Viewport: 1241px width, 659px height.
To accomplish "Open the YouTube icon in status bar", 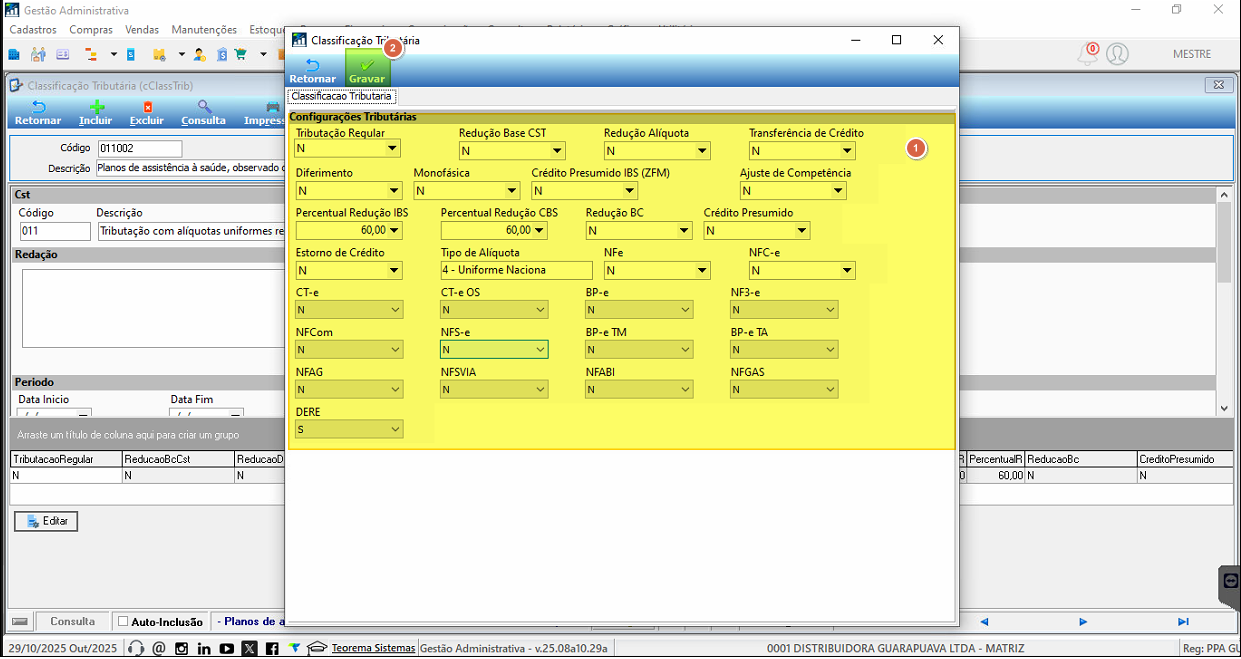I will (227, 648).
